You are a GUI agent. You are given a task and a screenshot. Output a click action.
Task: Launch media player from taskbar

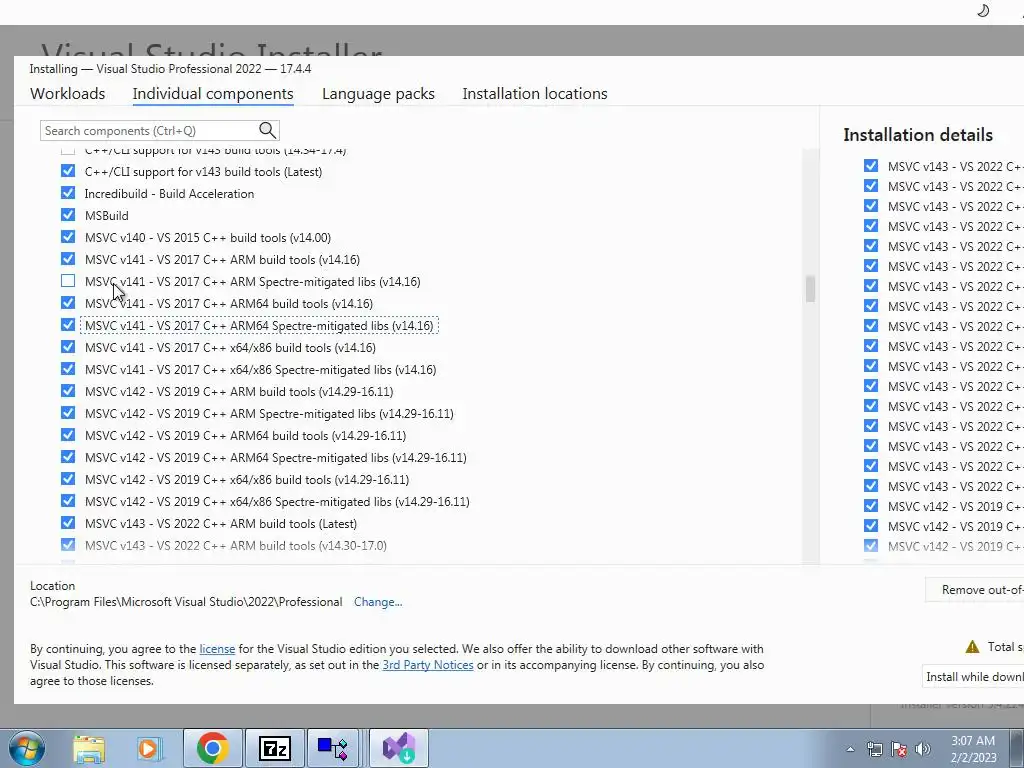(149, 748)
